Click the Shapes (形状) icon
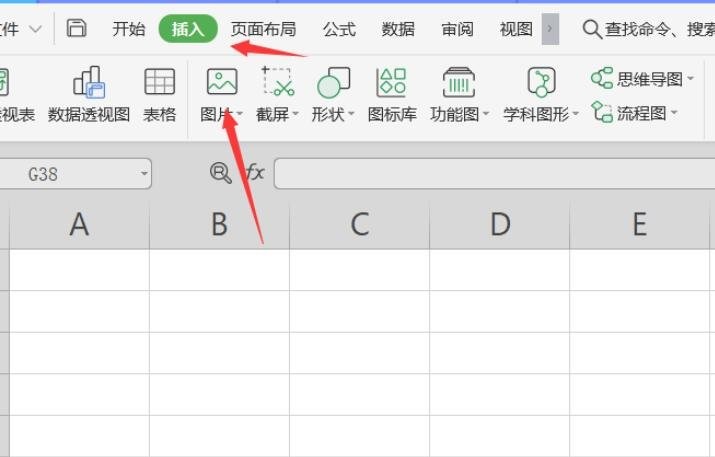The width and height of the screenshot is (715, 457). [x=333, y=82]
